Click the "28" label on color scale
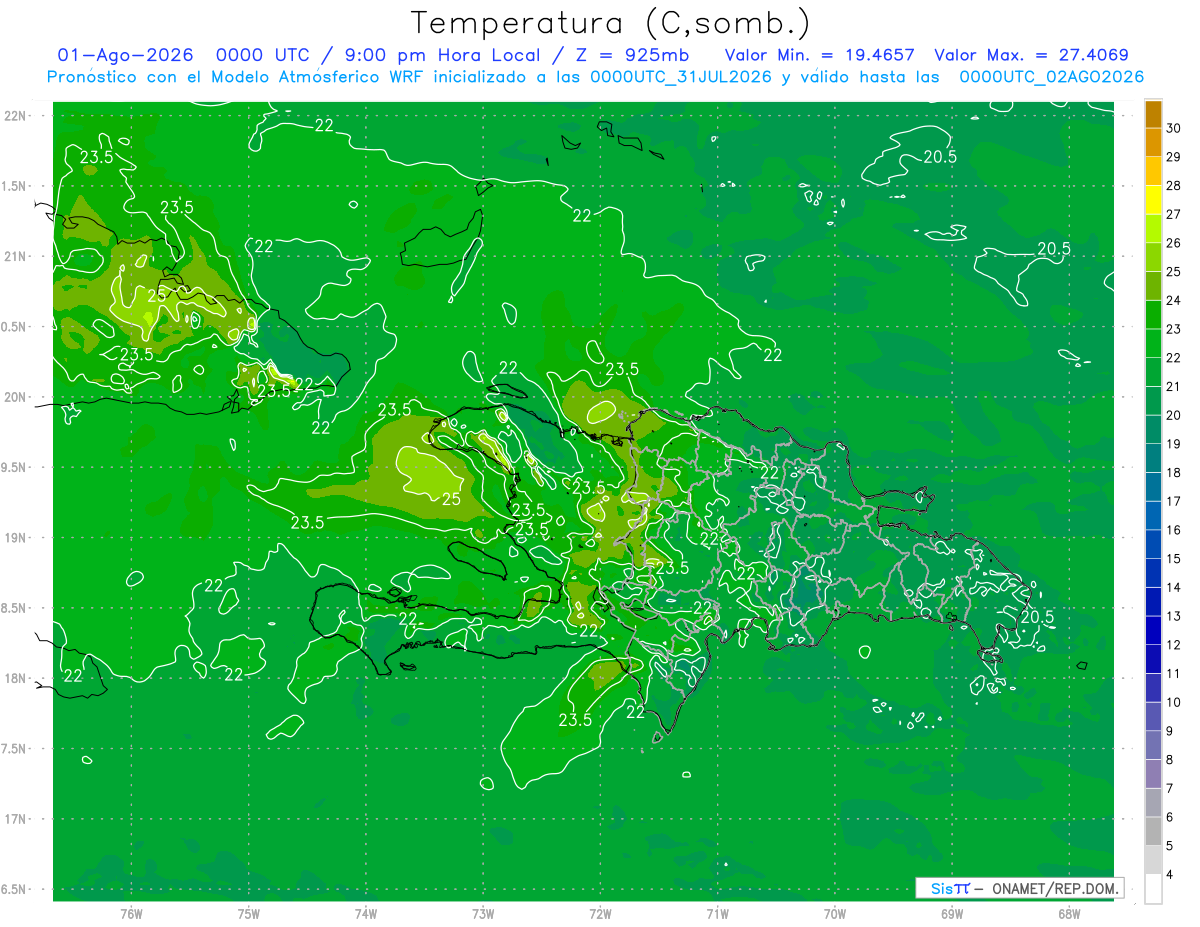 coord(1174,186)
